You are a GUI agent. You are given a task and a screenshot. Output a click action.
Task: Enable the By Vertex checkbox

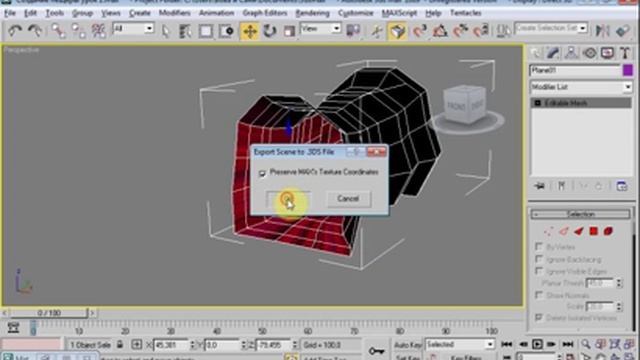point(539,247)
